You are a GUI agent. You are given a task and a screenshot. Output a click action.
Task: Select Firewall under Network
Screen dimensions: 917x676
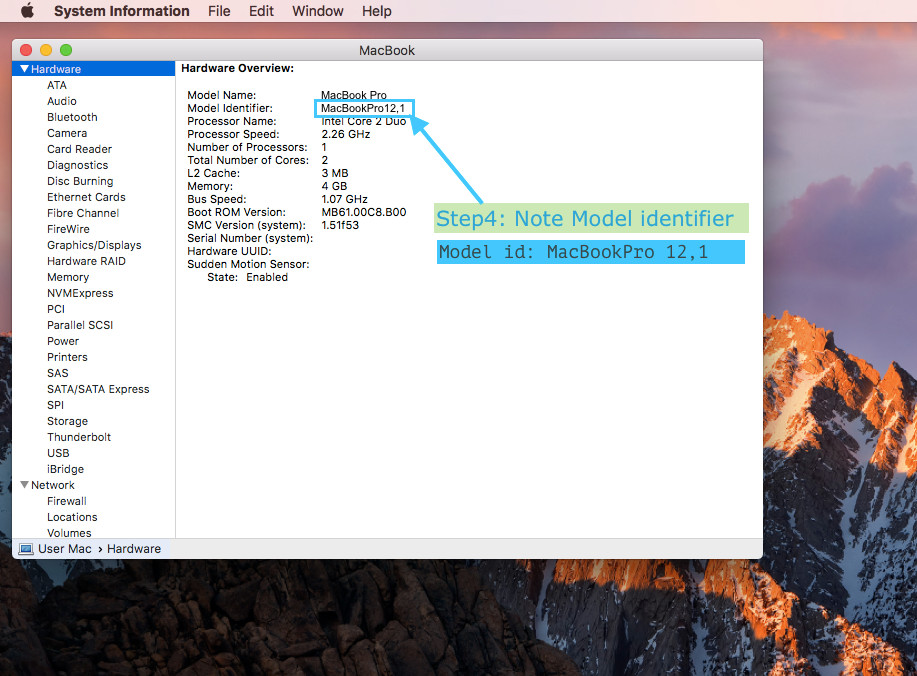(x=67, y=501)
